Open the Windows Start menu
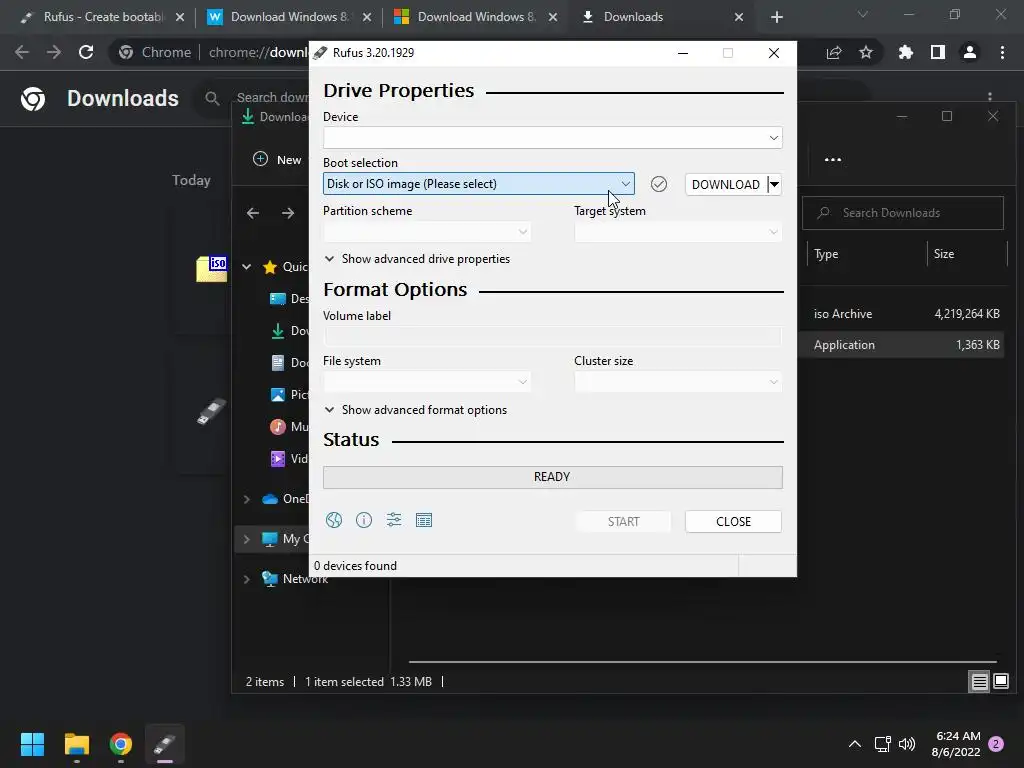Screen dimensions: 1024x768 32,744
